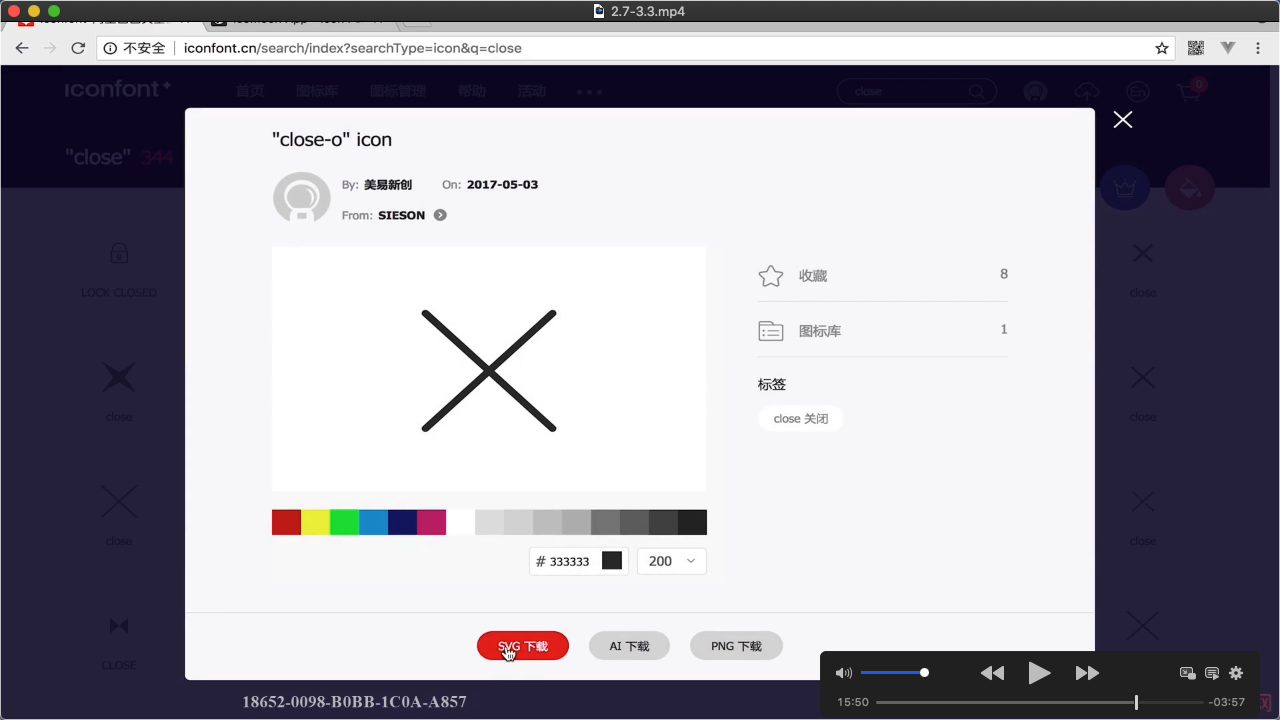The image size is (1280, 720).
Task: Click the video progress playhead
Action: pos(1136,702)
